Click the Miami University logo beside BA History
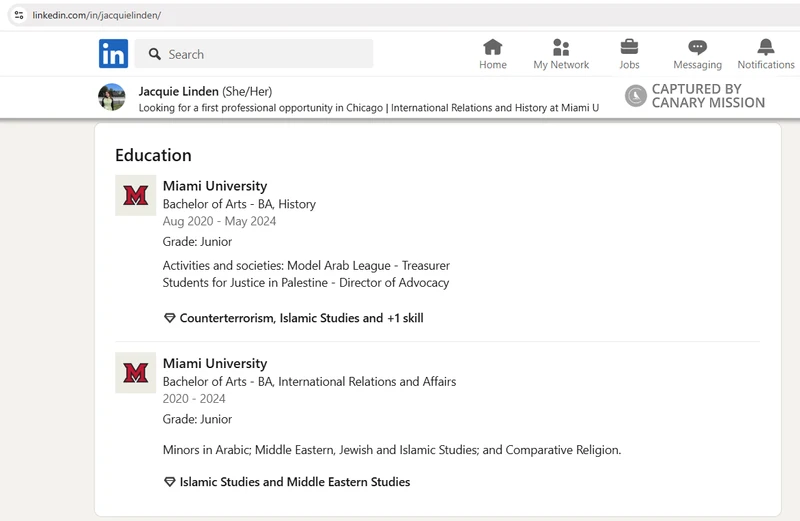Image resolution: width=800 pixels, height=521 pixels. click(x=135, y=195)
